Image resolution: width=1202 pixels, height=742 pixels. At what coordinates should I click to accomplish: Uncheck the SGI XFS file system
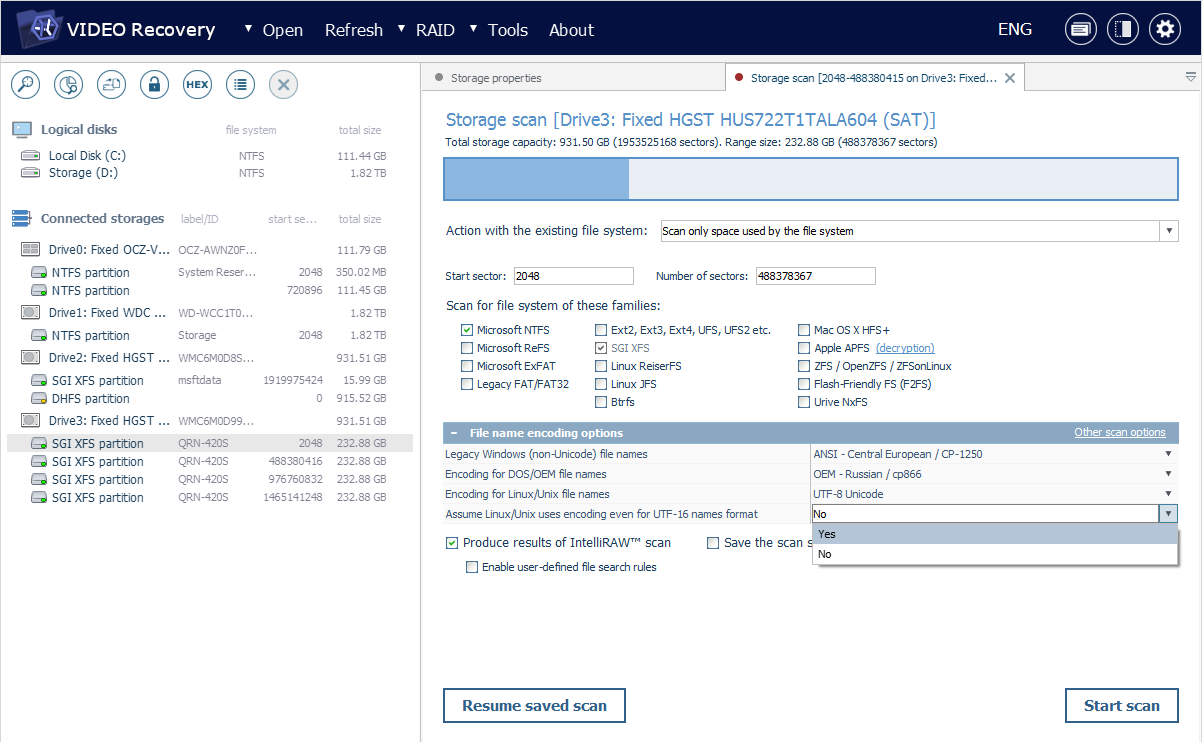[x=601, y=348]
